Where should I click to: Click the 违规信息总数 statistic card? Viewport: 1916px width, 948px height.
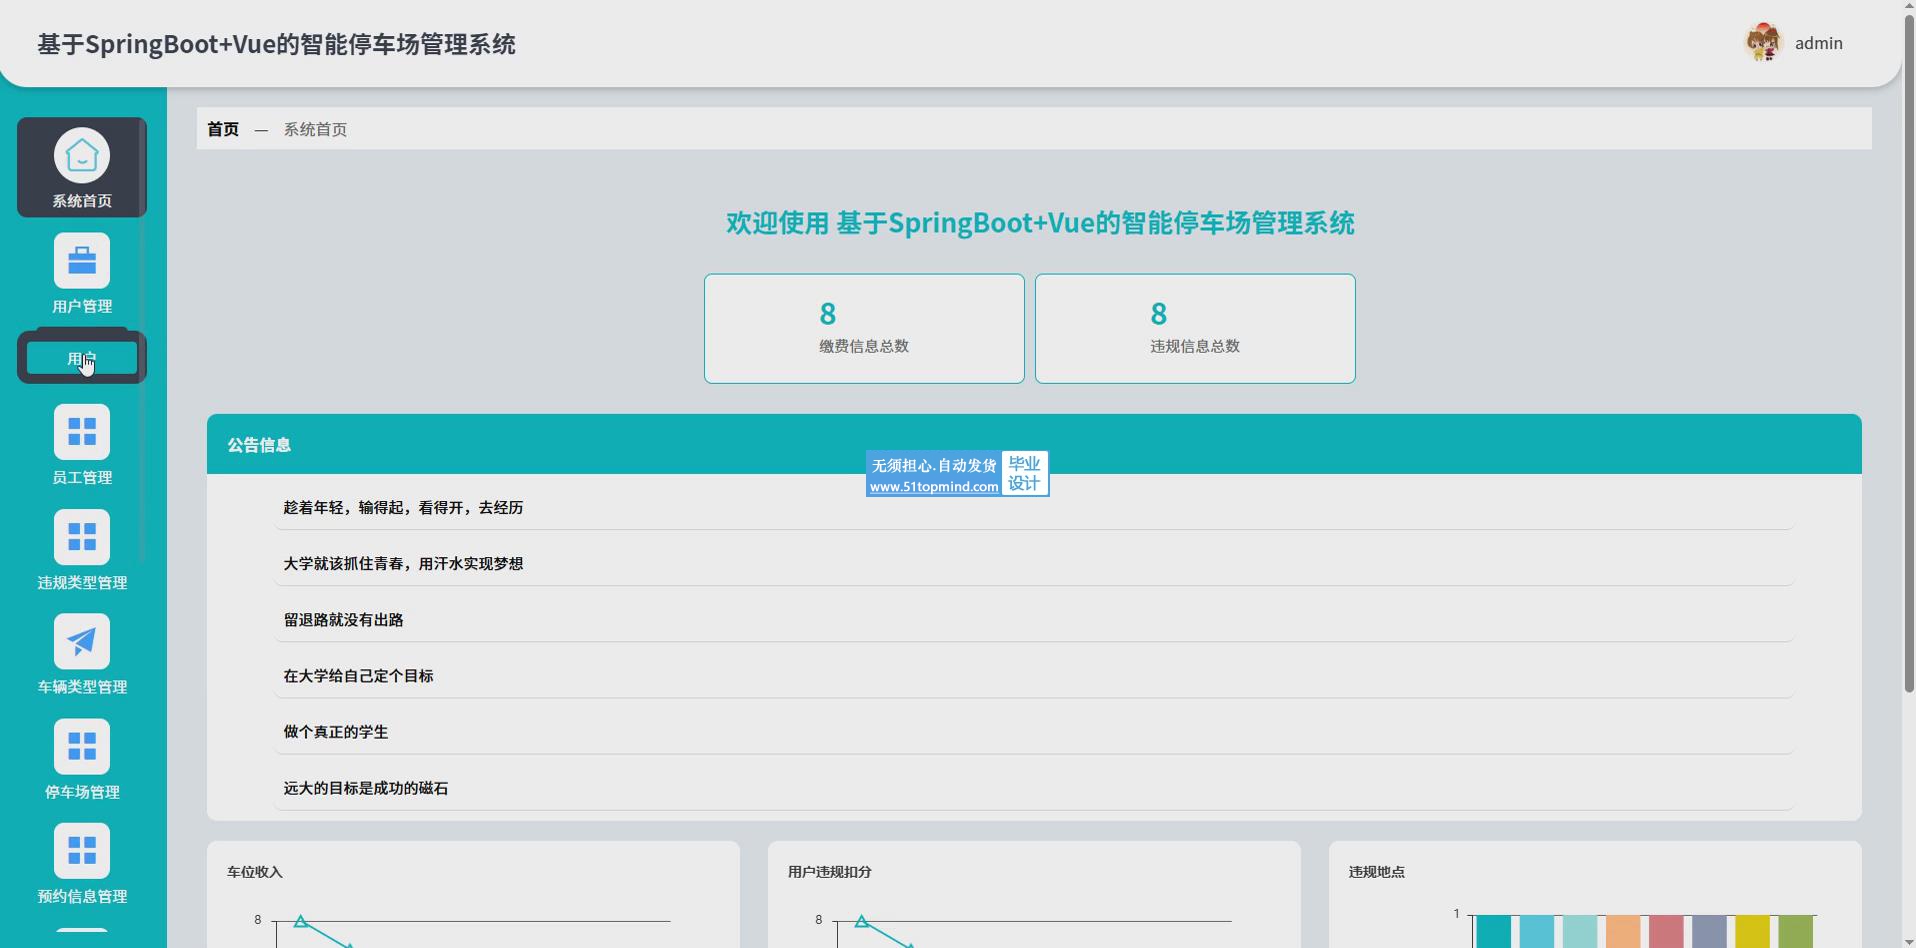pos(1195,328)
